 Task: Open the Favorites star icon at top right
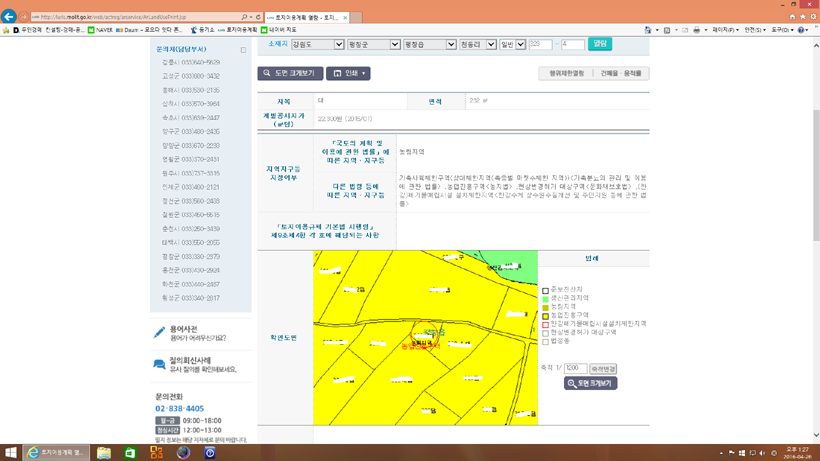tap(803, 17)
